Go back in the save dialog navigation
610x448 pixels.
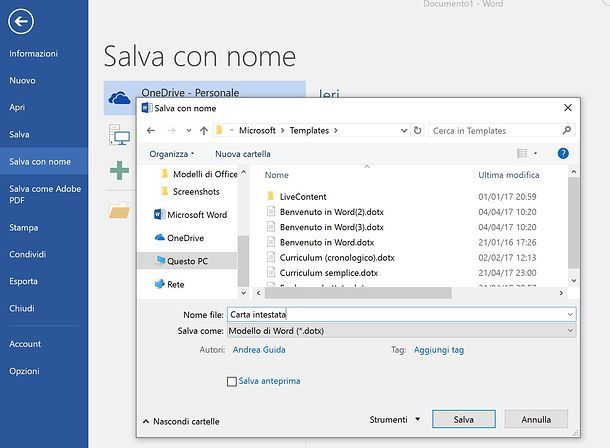pyautogui.click(x=151, y=131)
